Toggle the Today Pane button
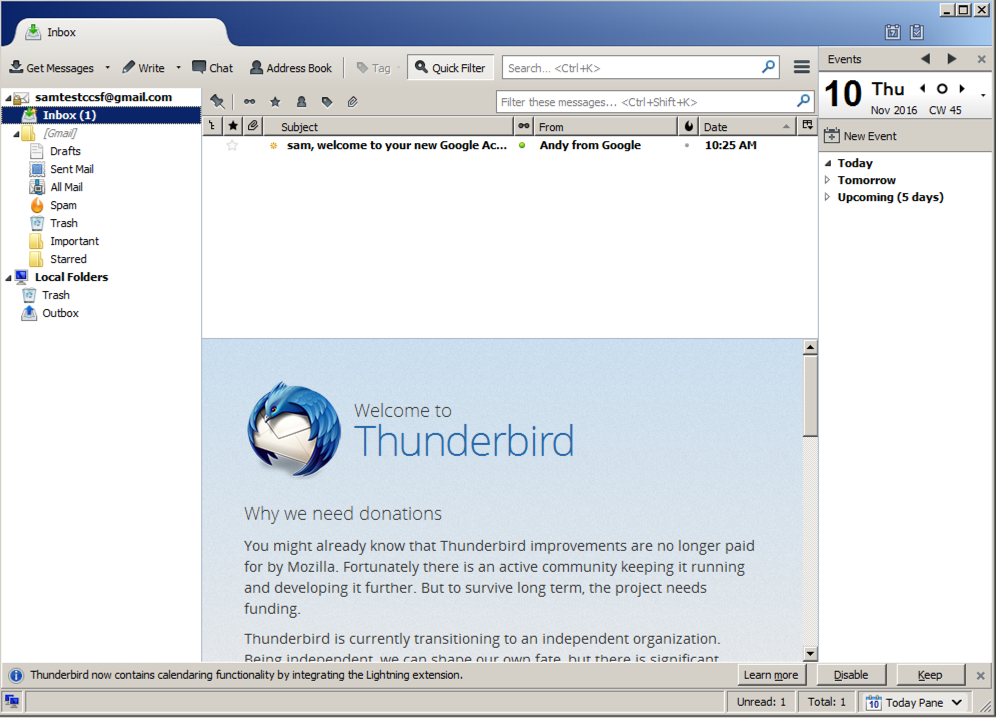Viewport: 996px width, 718px height. (x=913, y=702)
